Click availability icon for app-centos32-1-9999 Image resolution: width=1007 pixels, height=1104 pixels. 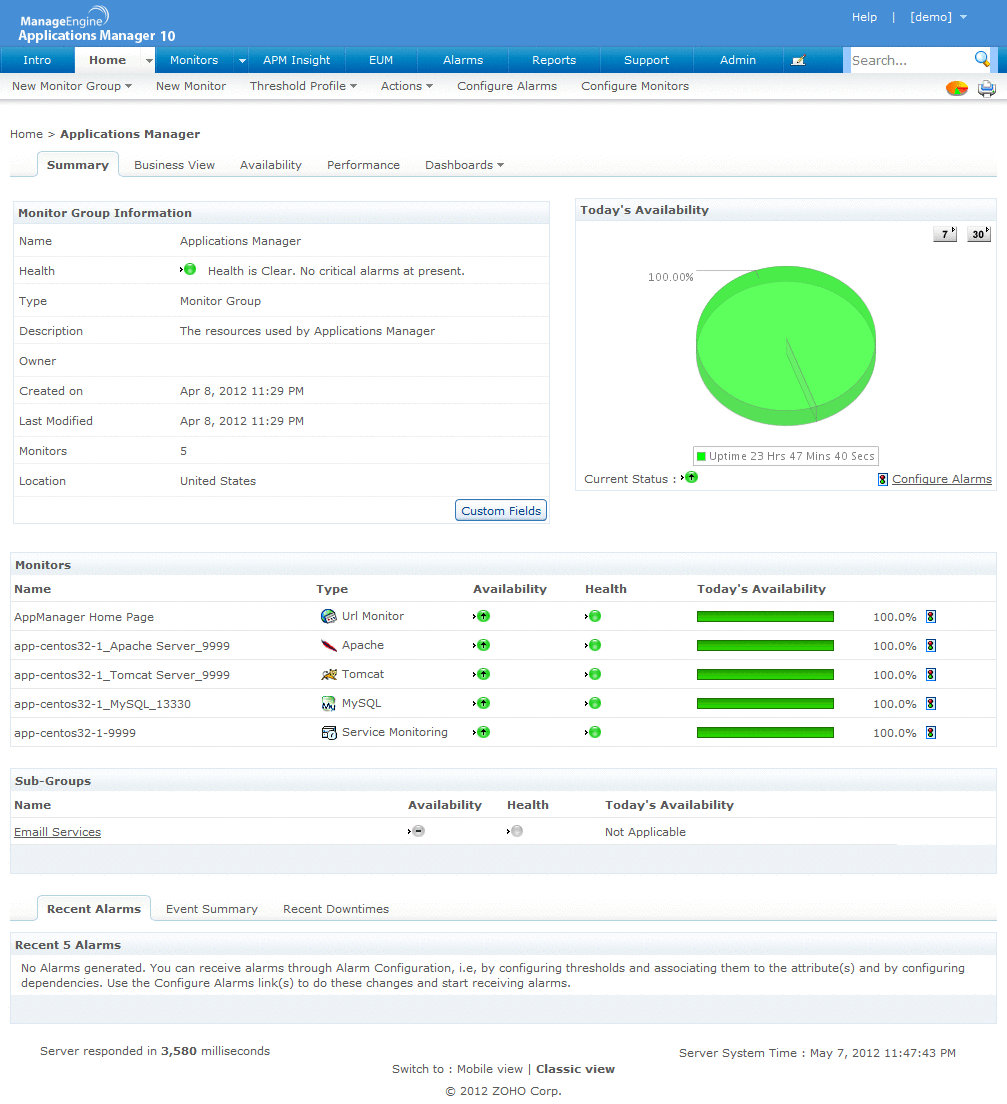(x=483, y=732)
